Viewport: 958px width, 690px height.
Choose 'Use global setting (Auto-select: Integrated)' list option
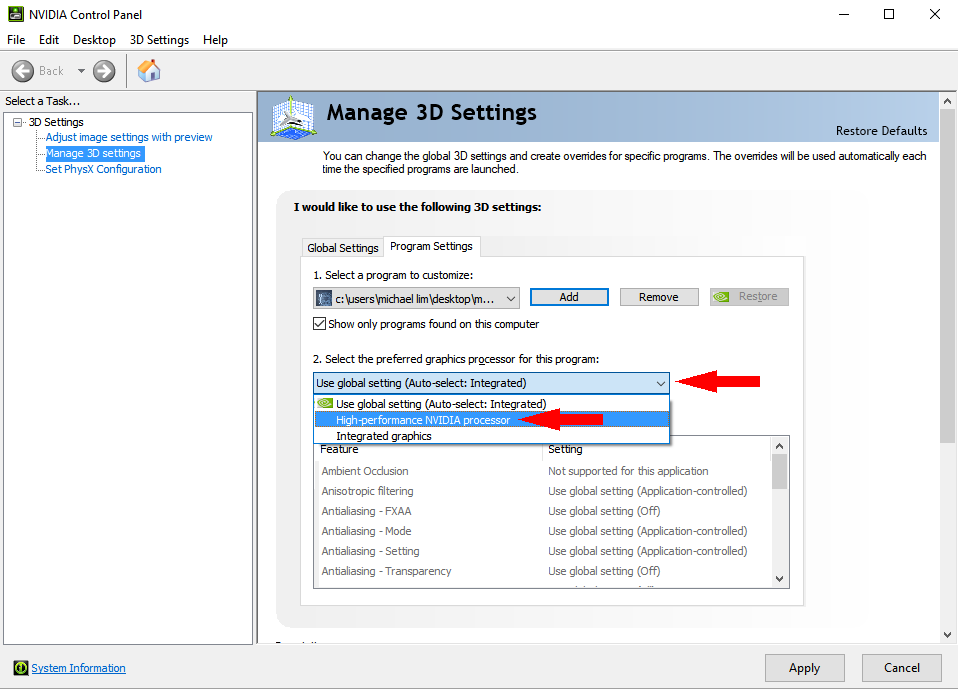coord(492,403)
